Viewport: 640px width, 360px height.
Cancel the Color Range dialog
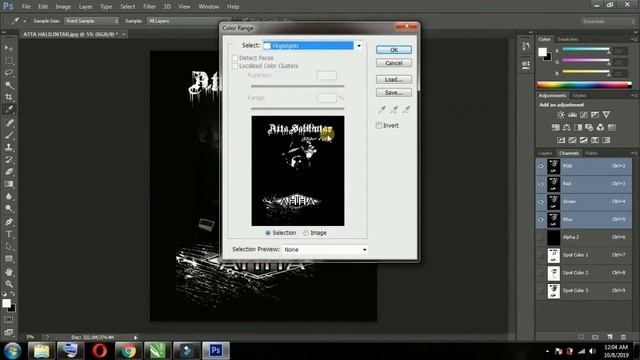click(x=394, y=63)
